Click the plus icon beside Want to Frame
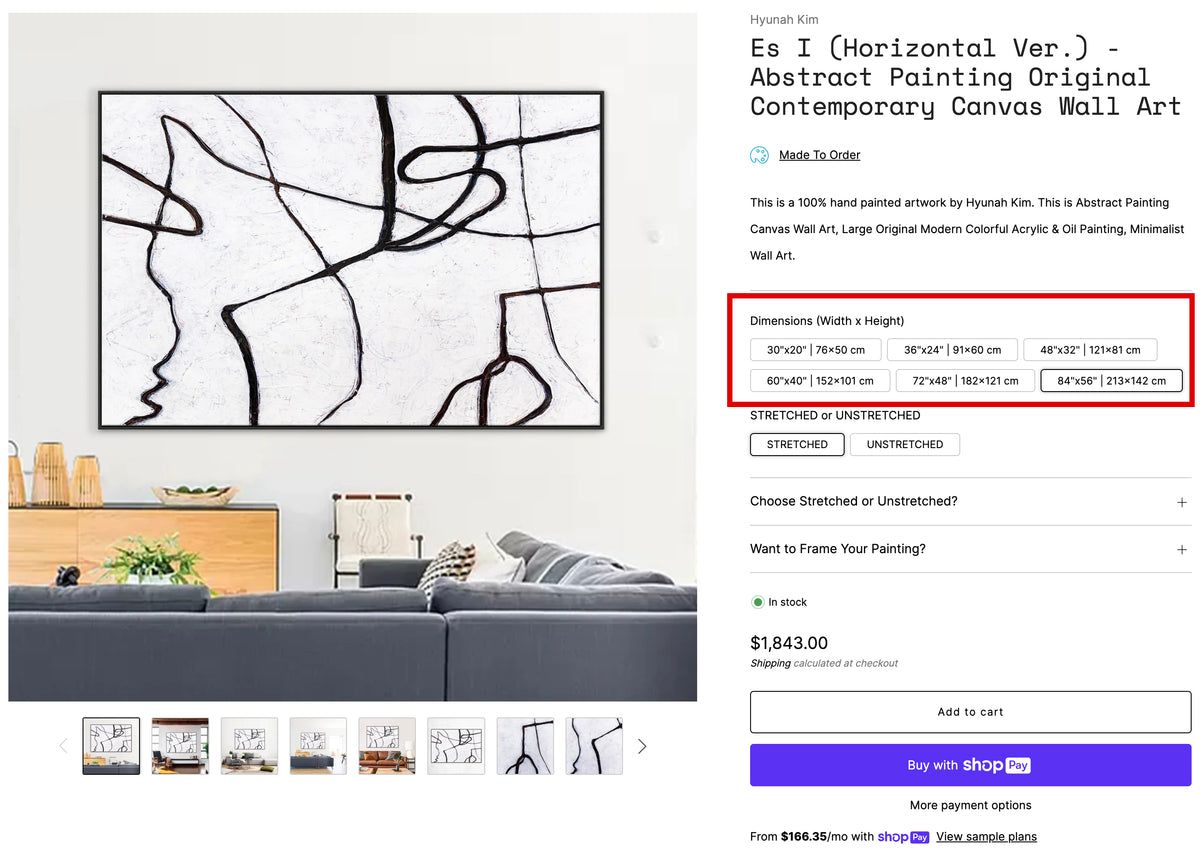 pyautogui.click(x=1181, y=549)
